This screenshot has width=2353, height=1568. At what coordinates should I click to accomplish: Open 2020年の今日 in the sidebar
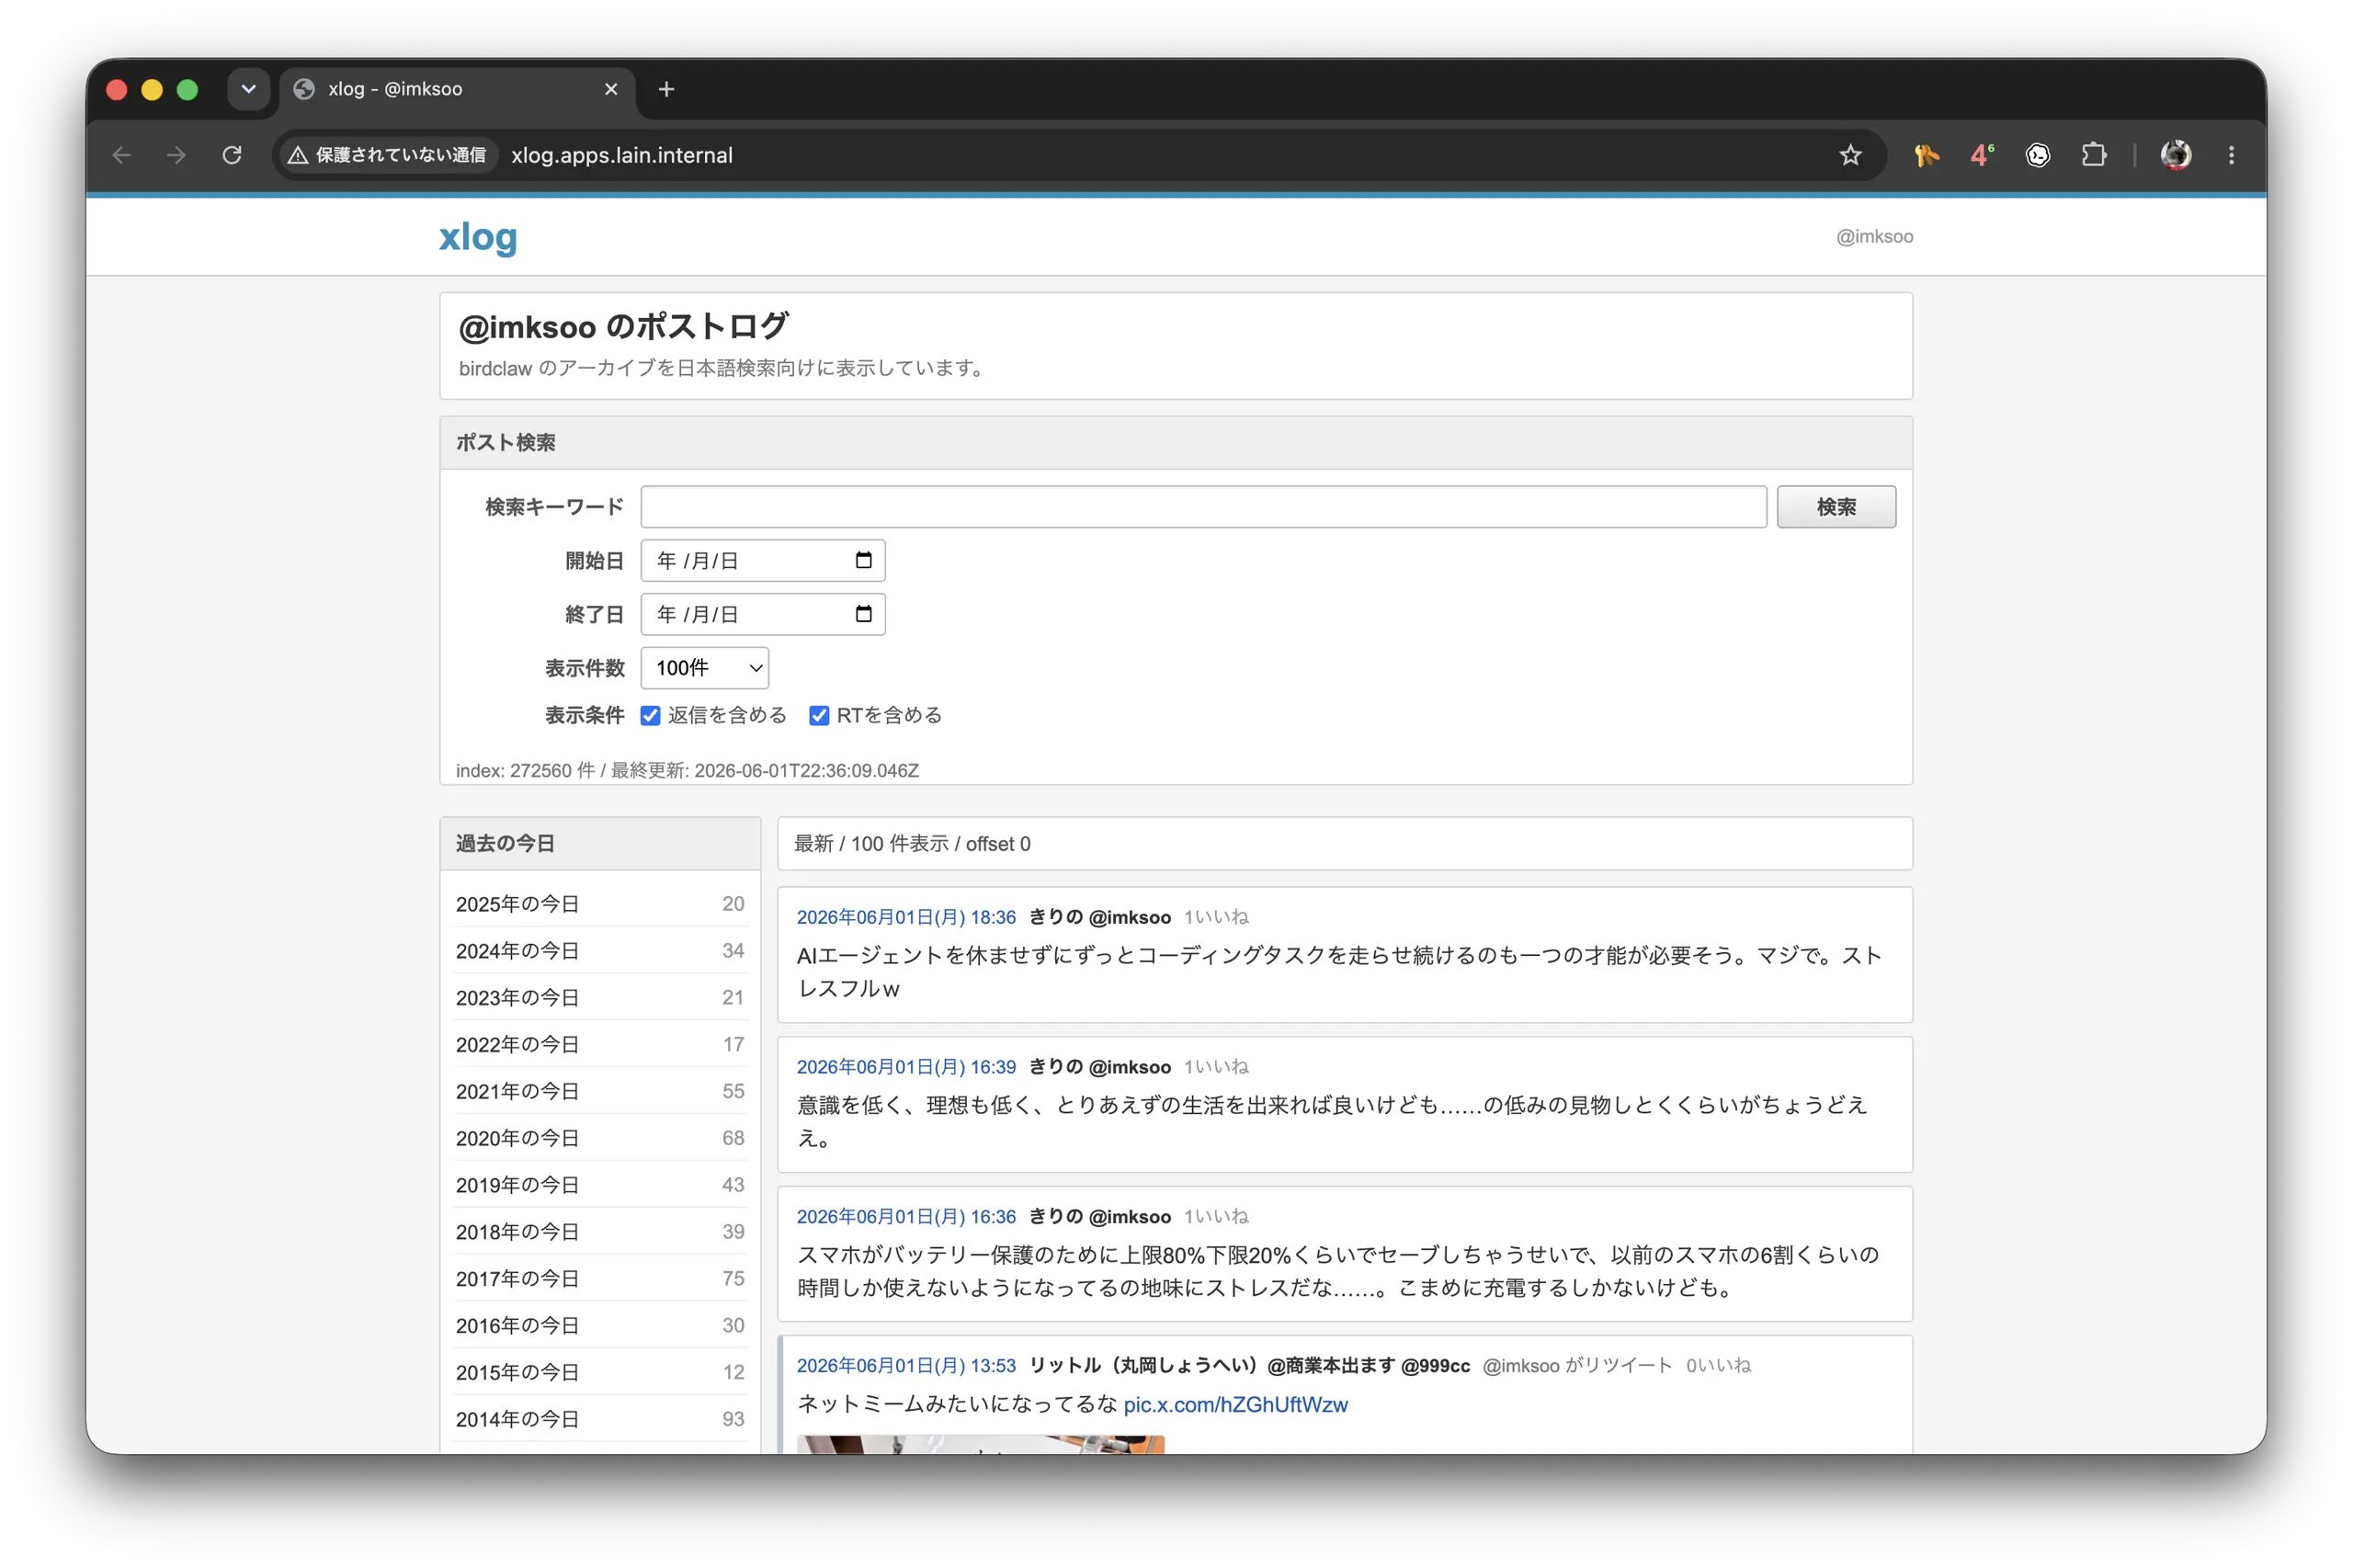tap(600, 1138)
